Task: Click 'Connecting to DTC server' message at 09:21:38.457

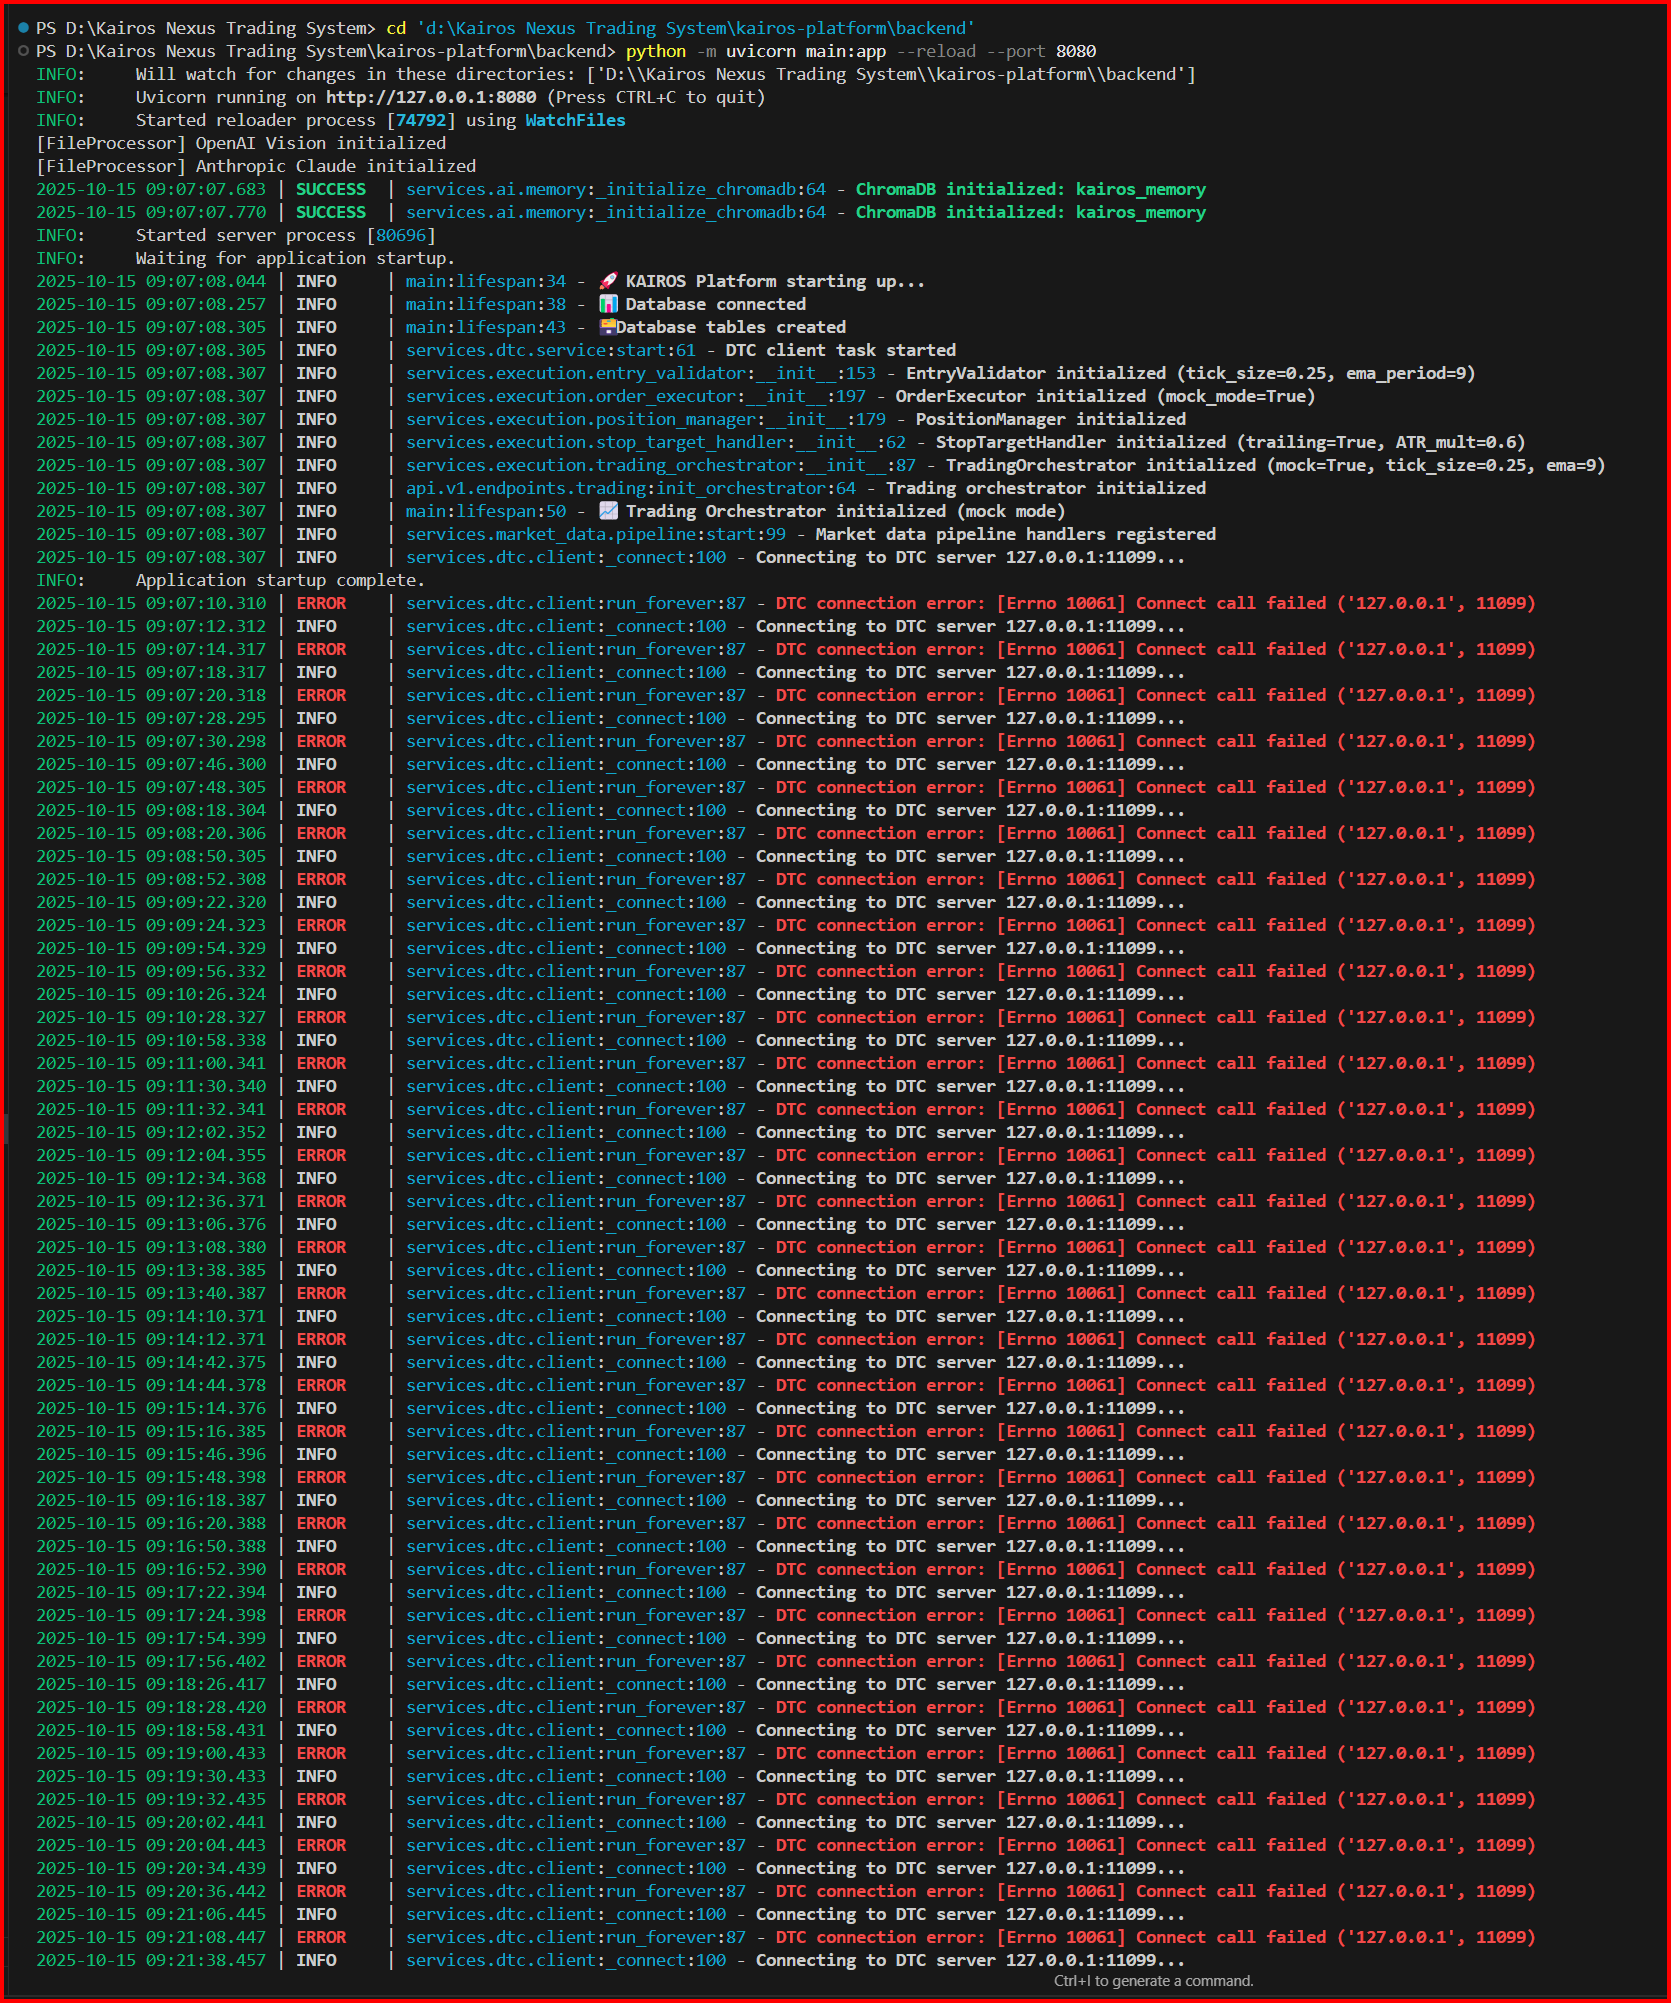Action: coord(970,1960)
